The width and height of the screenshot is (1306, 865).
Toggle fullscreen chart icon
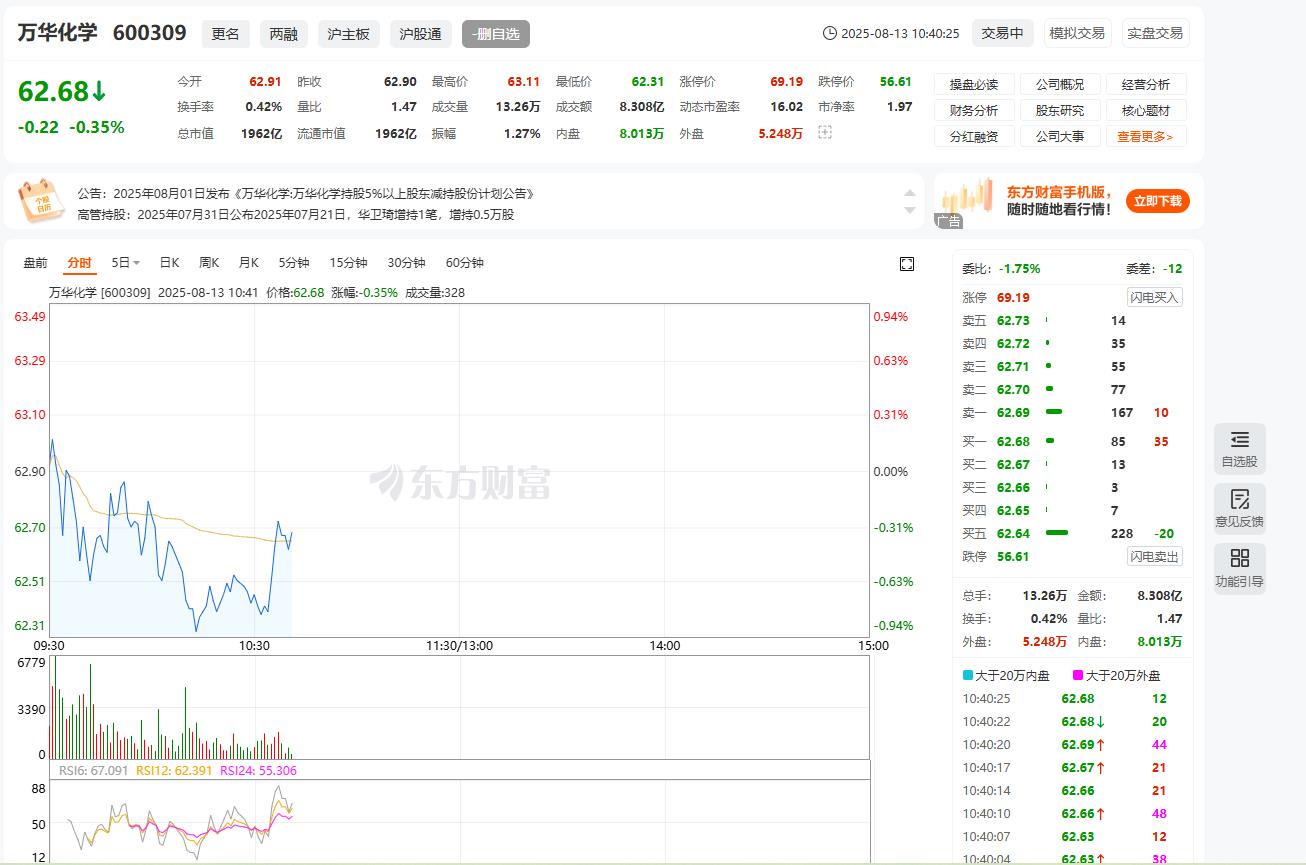click(907, 263)
